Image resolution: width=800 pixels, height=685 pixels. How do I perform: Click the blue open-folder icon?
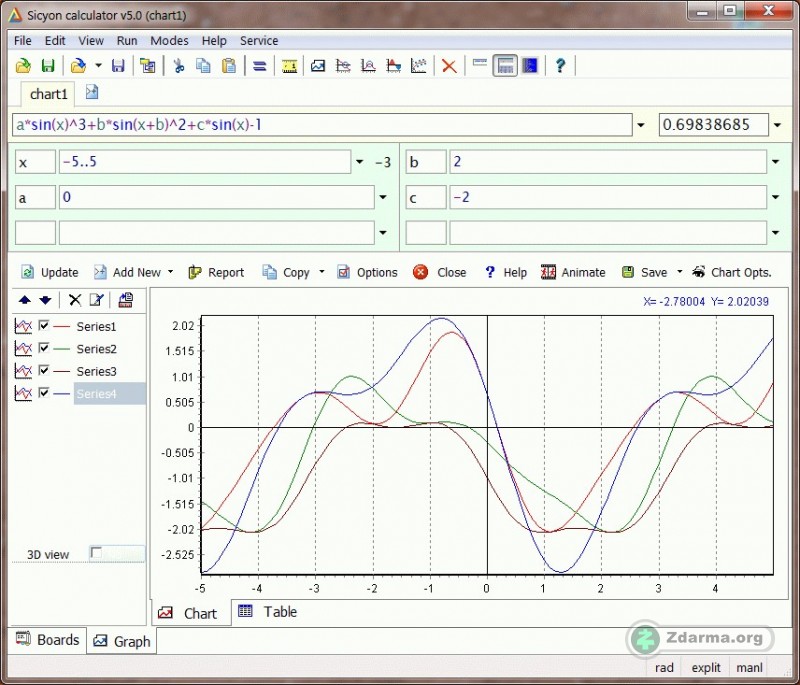click(78, 66)
